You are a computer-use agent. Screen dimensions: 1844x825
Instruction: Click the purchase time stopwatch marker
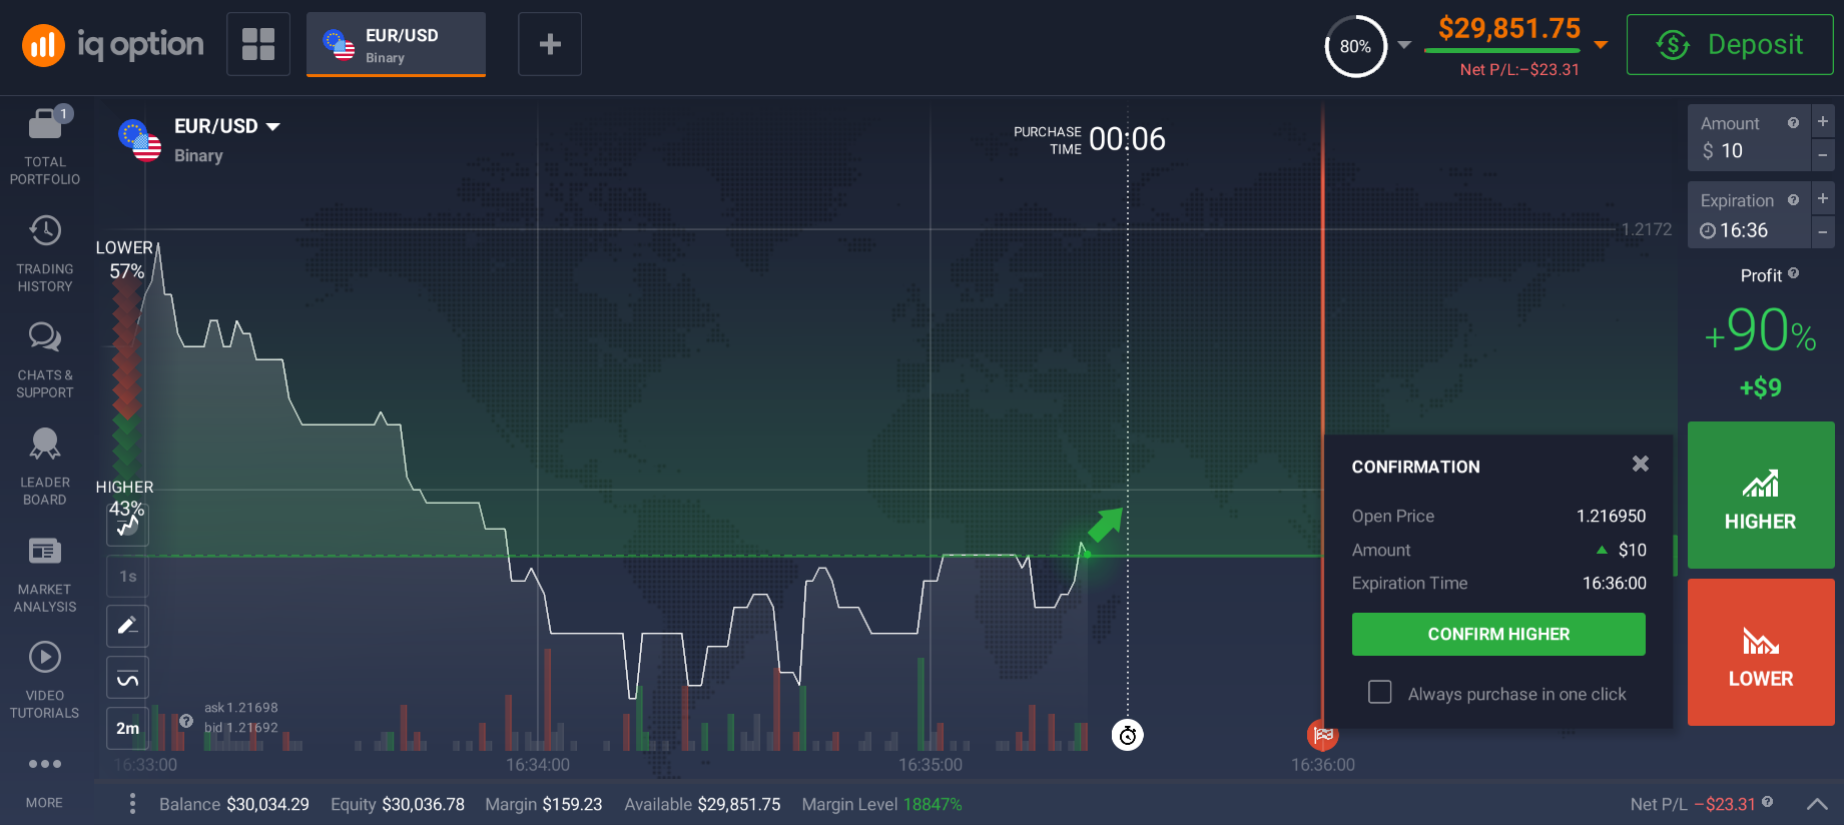click(1128, 736)
